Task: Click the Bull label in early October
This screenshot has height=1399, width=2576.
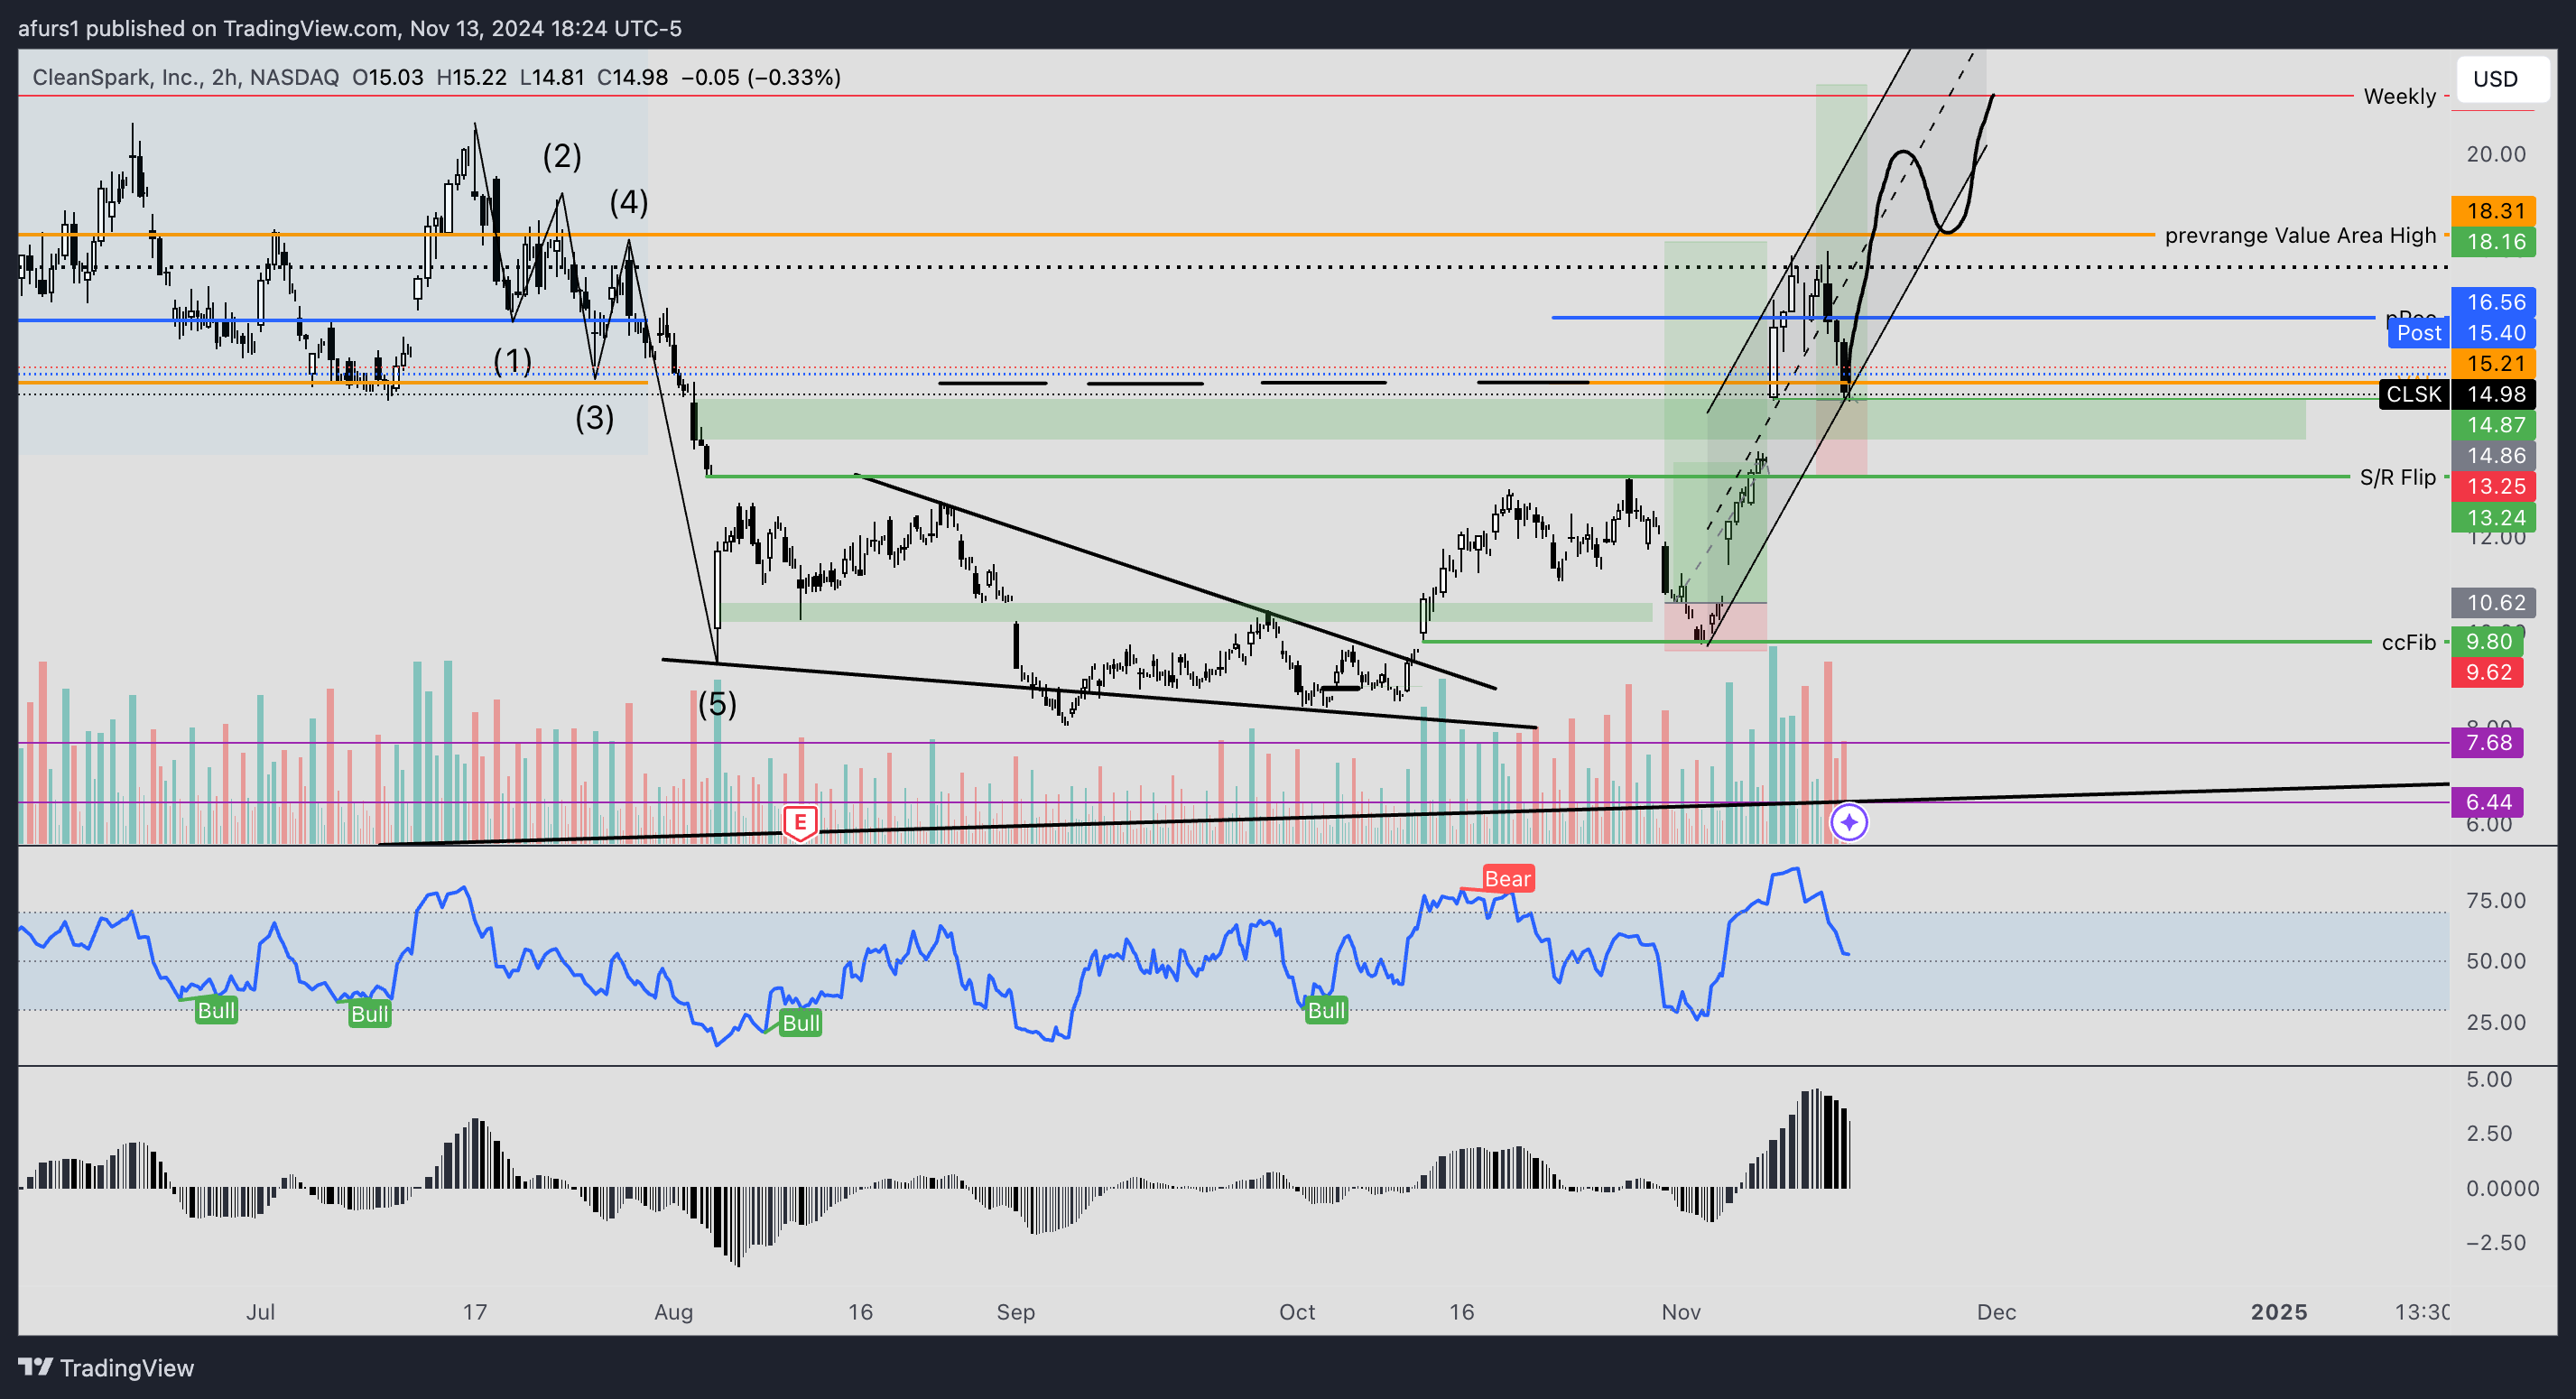Action: [1326, 1010]
